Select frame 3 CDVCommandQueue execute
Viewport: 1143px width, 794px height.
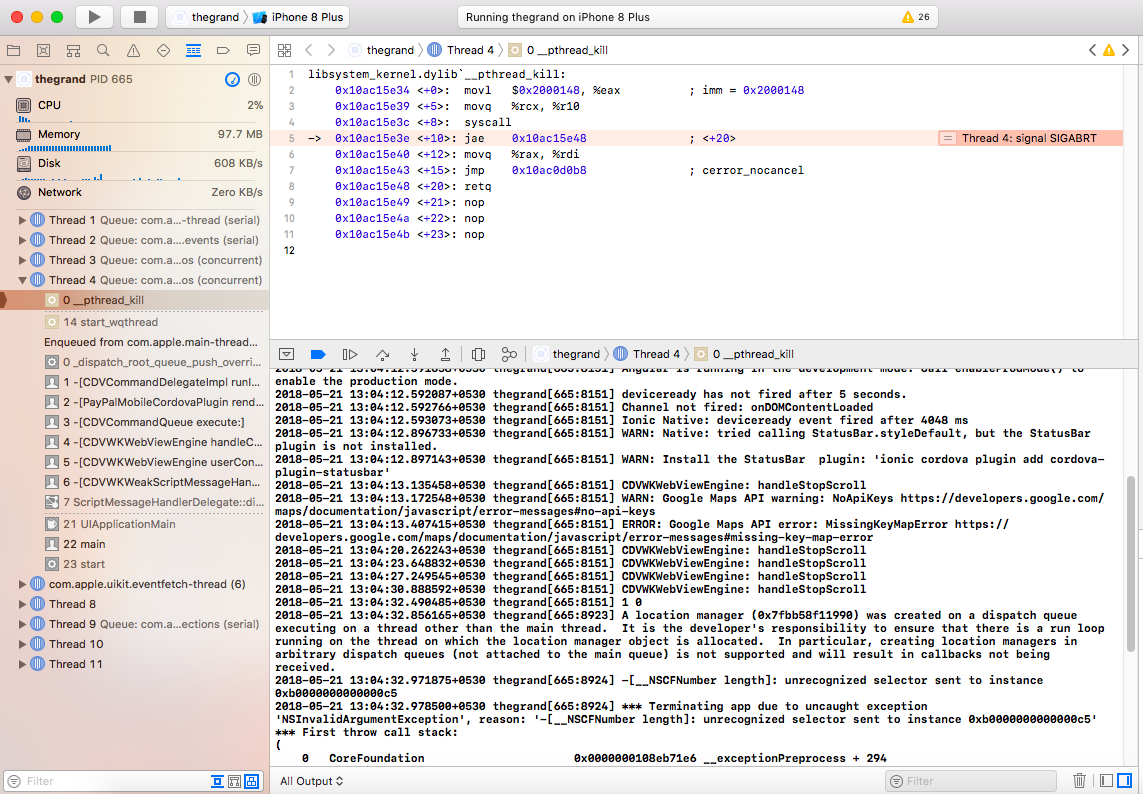(x=134, y=422)
